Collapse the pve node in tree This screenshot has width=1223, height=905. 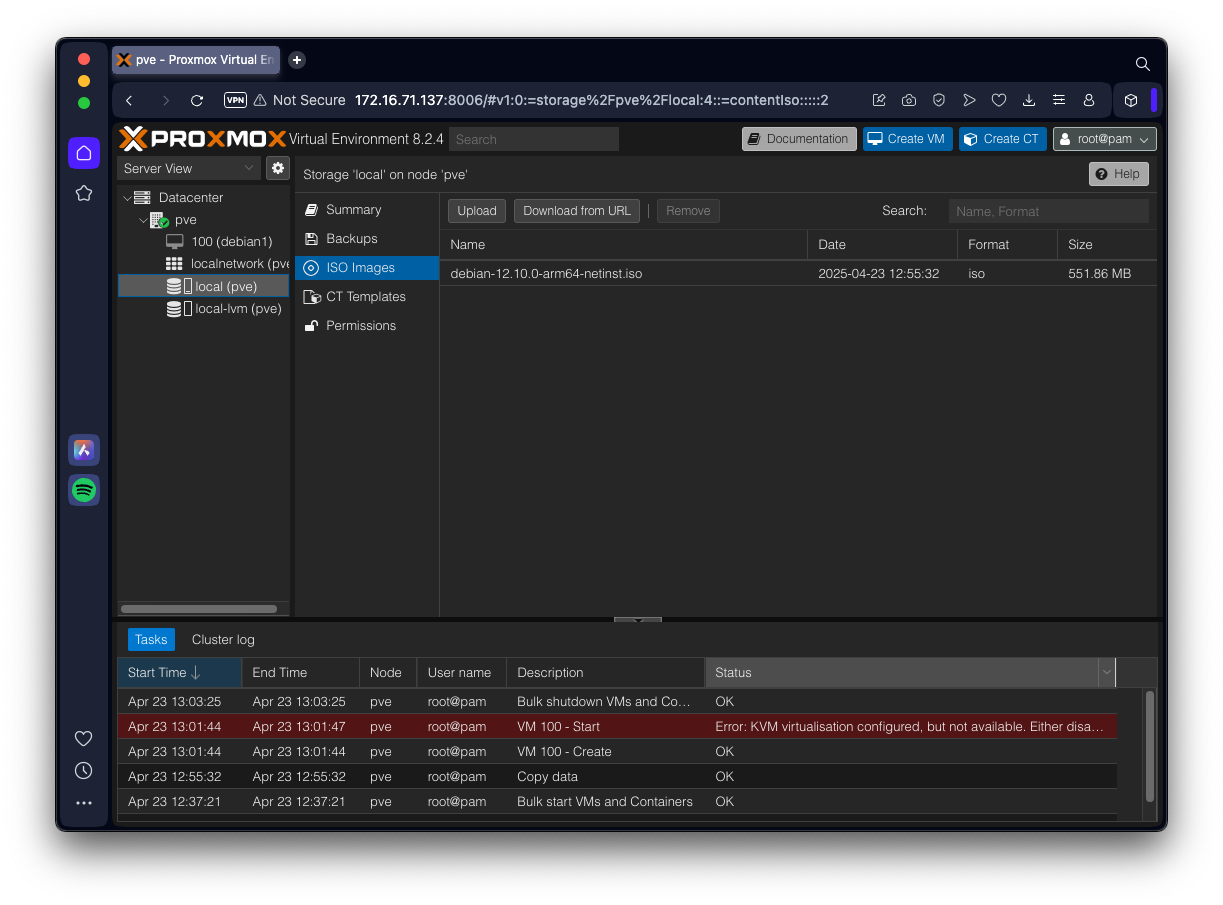tap(143, 220)
